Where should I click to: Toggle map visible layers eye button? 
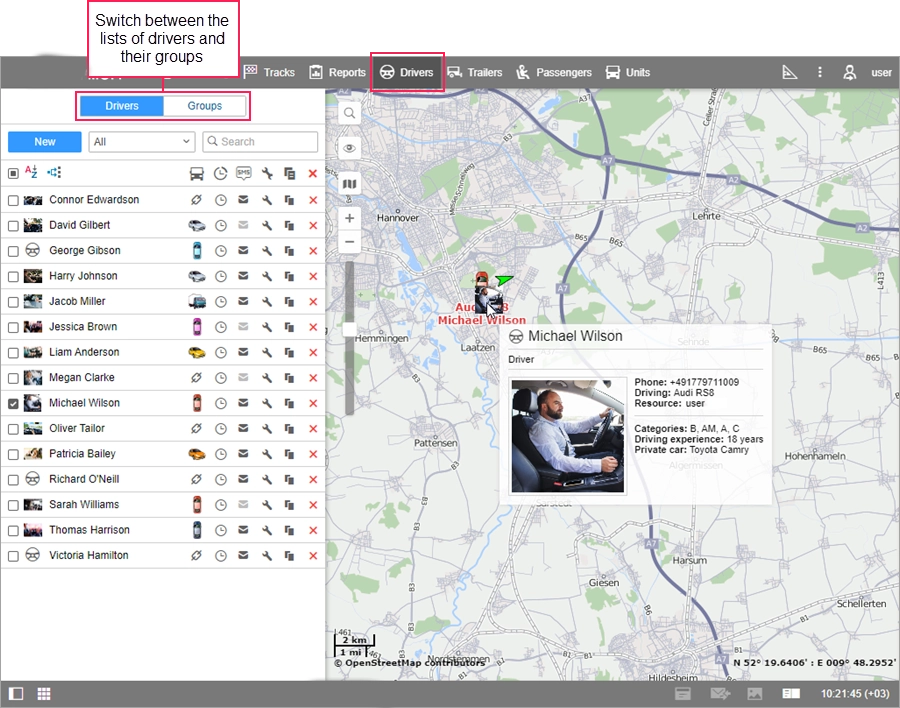[349, 148]
